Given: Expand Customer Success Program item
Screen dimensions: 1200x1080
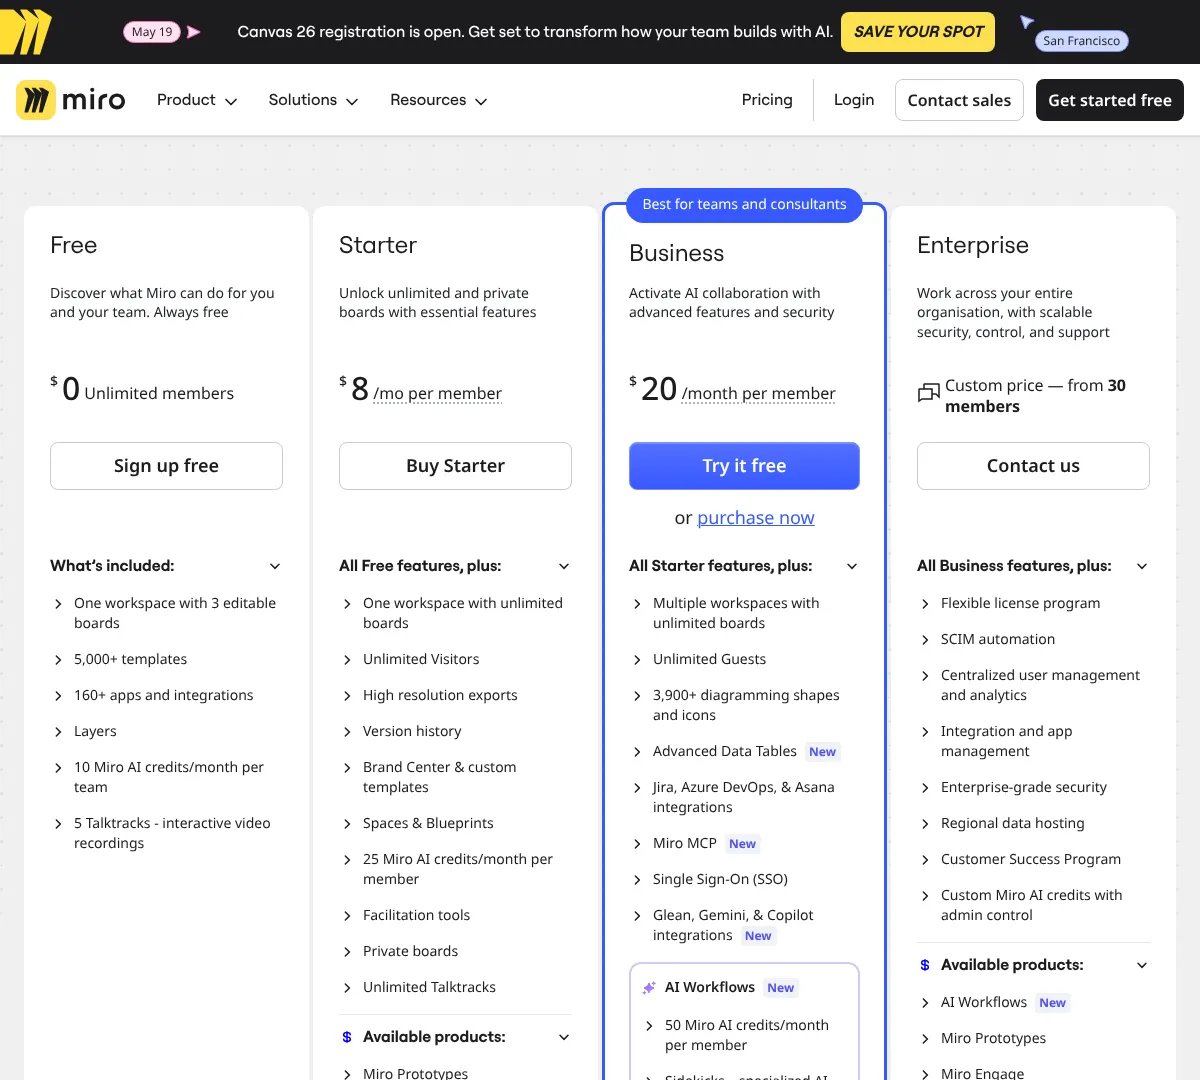Looking at the screenshot, I should pos(1033,859).
